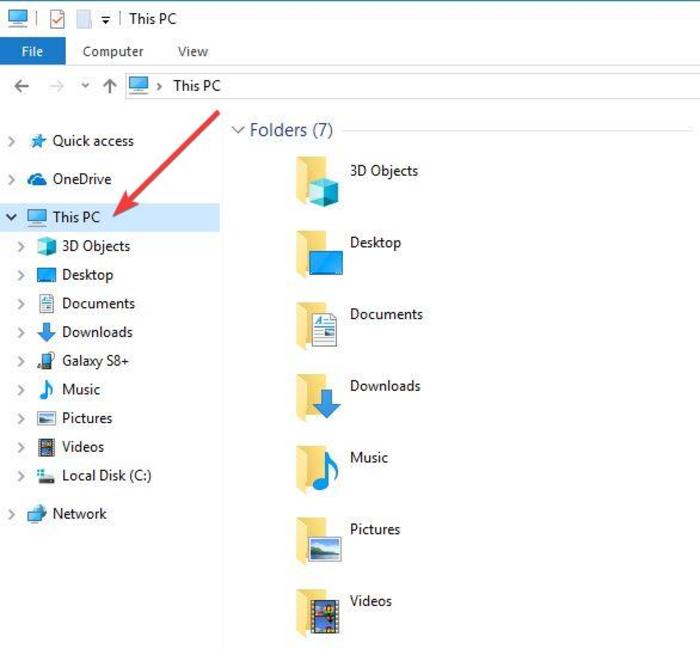Click the Properties checkmark icon in title bar

[57, 19]
